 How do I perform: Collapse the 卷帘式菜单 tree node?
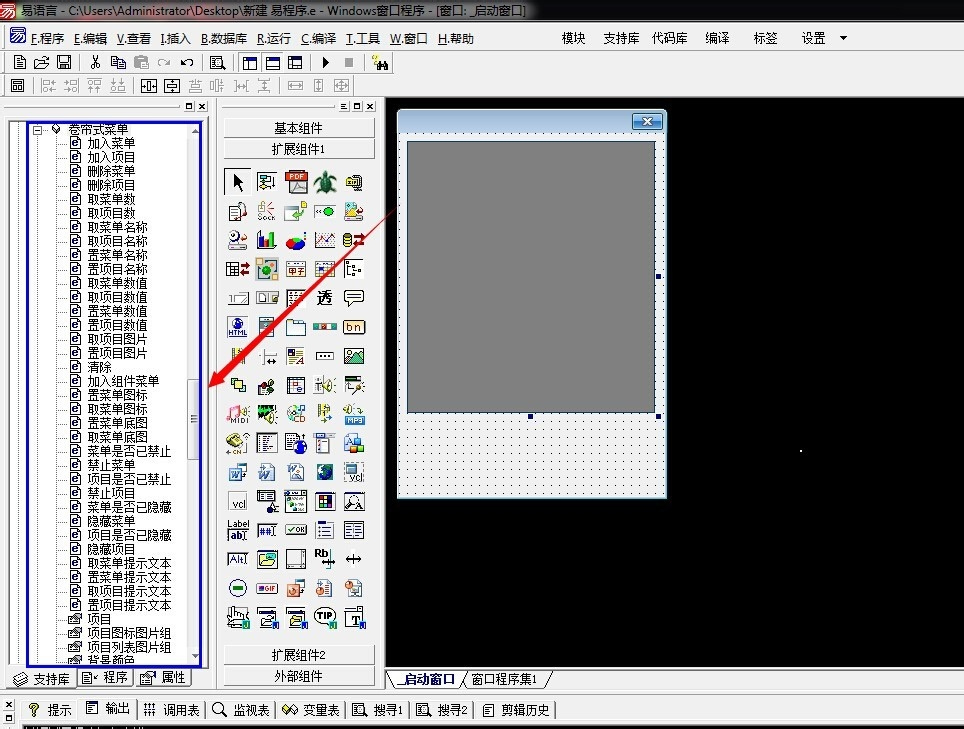point(38,130)
